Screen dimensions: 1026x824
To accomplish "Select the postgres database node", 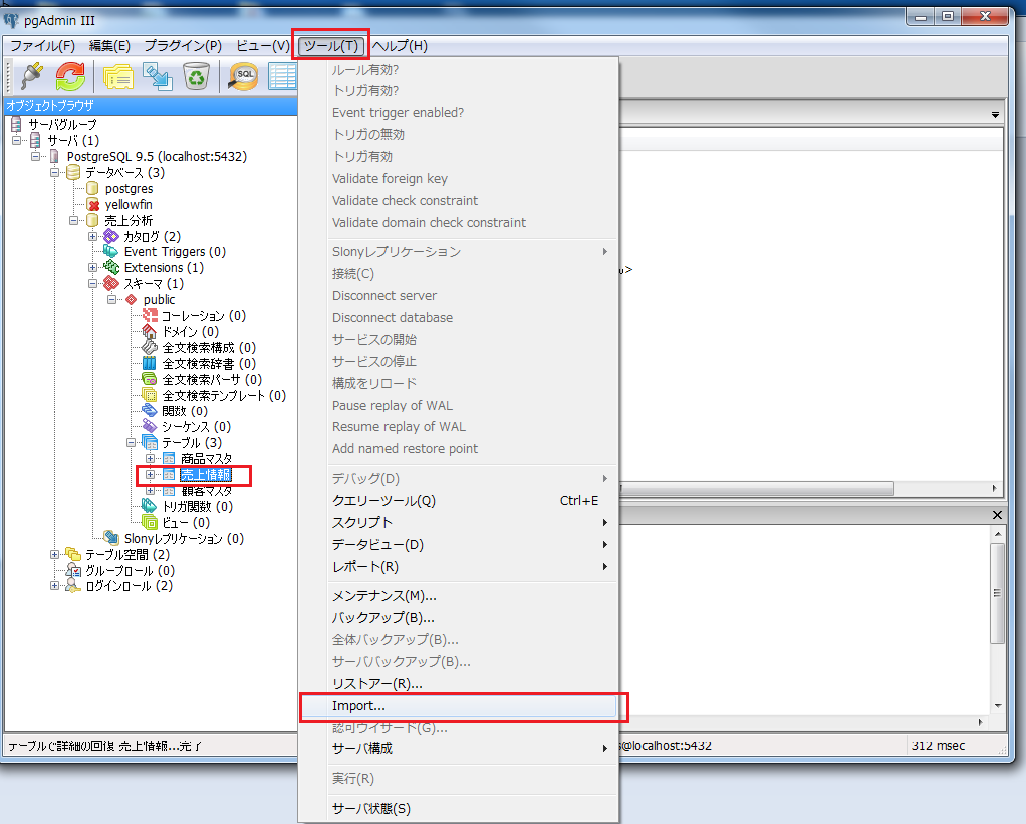I will 129,188.
